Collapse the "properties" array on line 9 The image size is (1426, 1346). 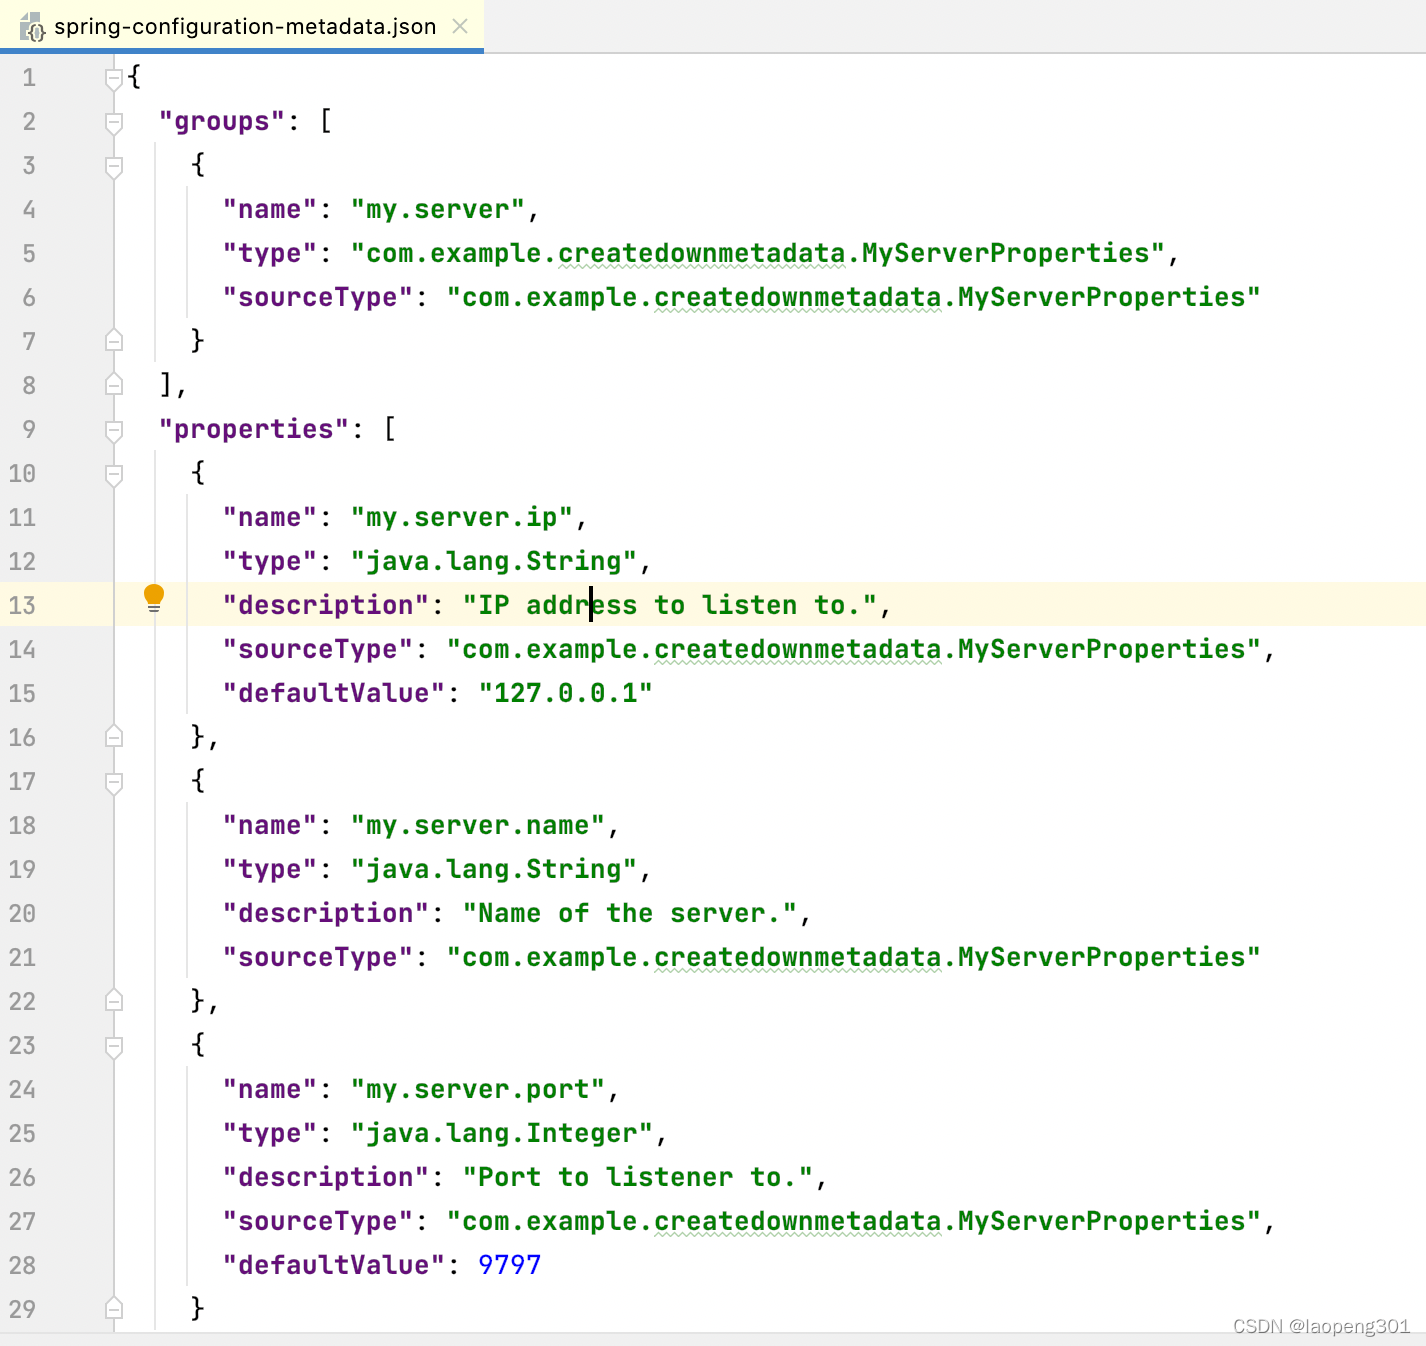(x=114, y=430)
